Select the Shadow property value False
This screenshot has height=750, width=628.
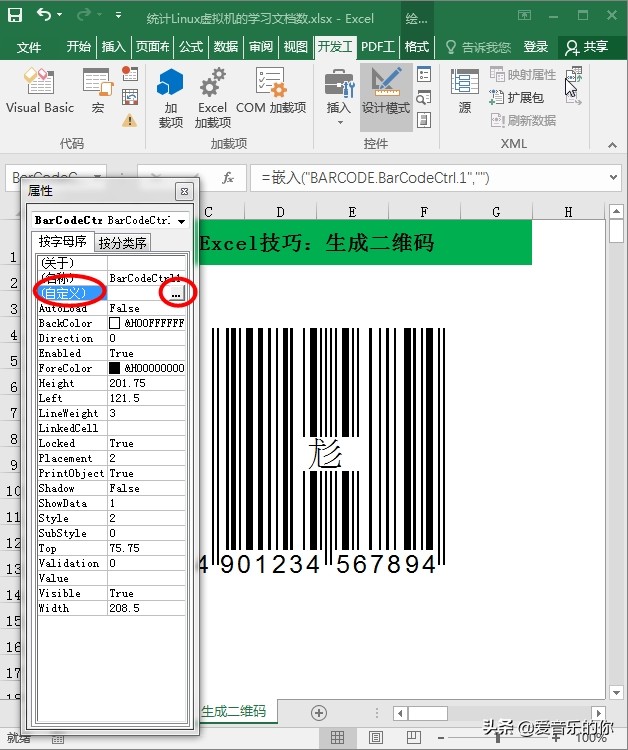[146, 488]
